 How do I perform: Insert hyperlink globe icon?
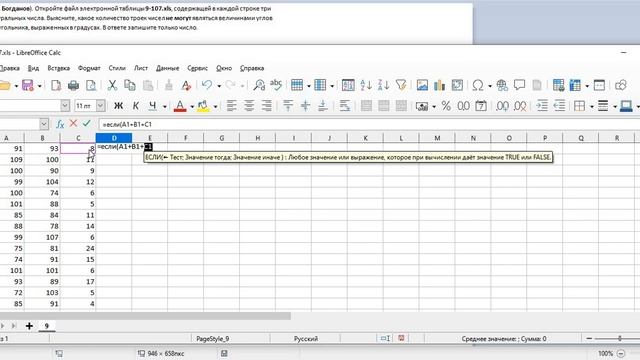pyautogui.click(x=502, y=85)
